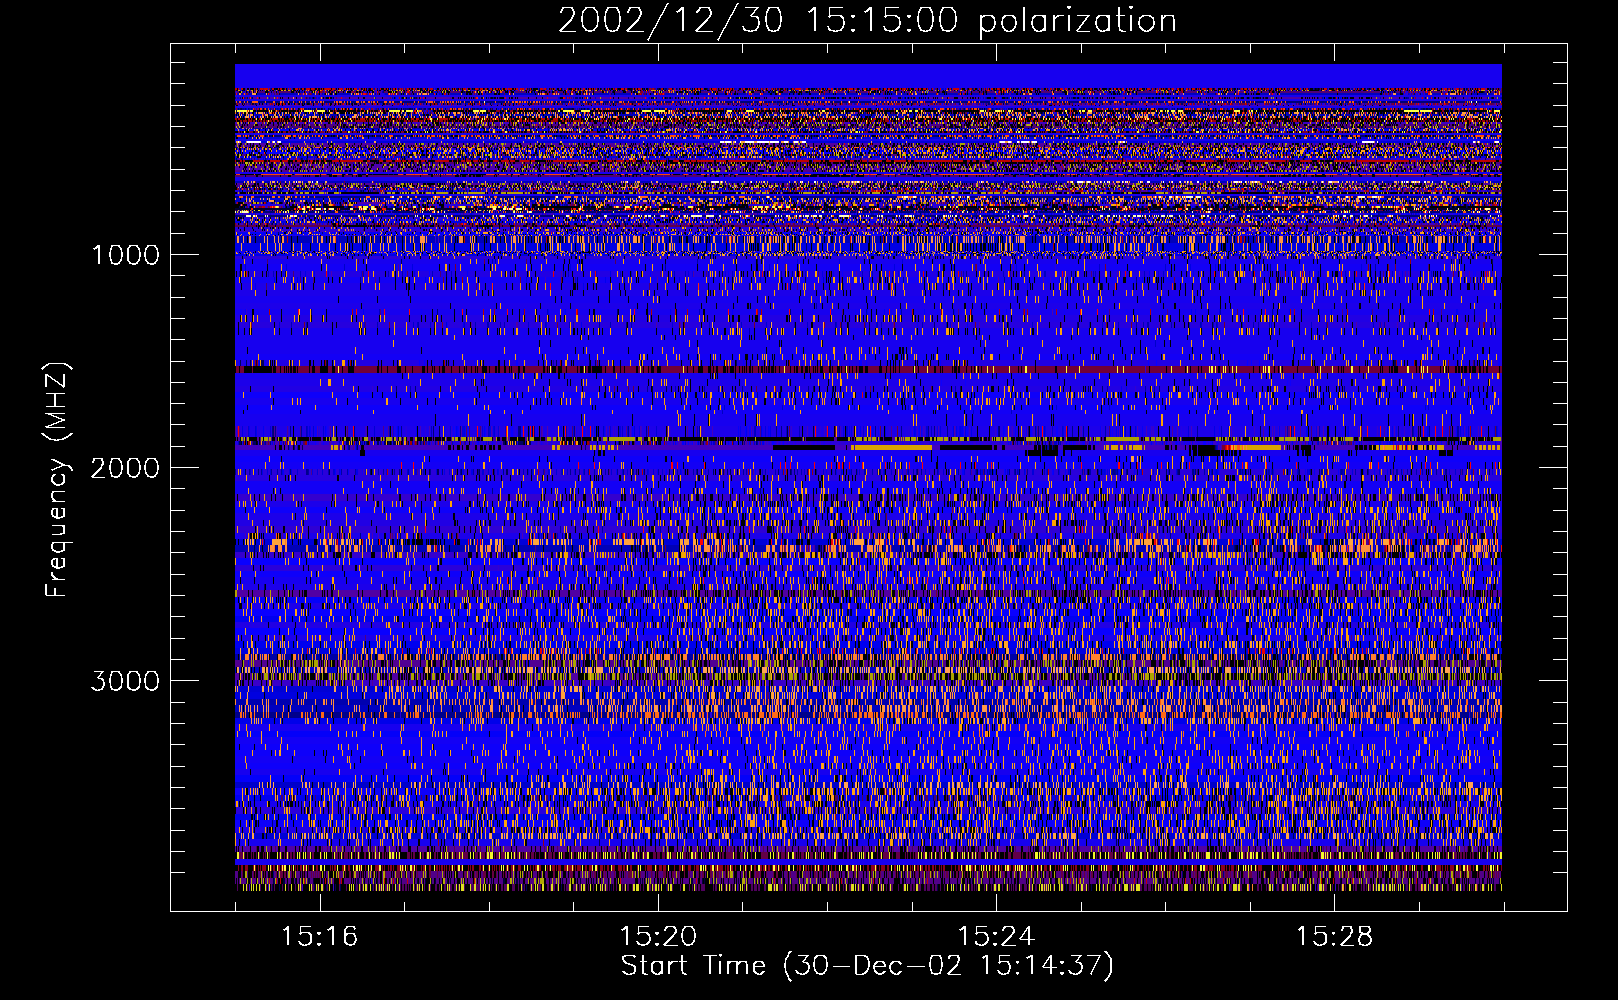Image resolution: width=1618 pixels, height=1000 pixels.
Task: Click the 'Start Time (30-Dec-02 15:14:37)' axis label
Action: tap(867, 966)
